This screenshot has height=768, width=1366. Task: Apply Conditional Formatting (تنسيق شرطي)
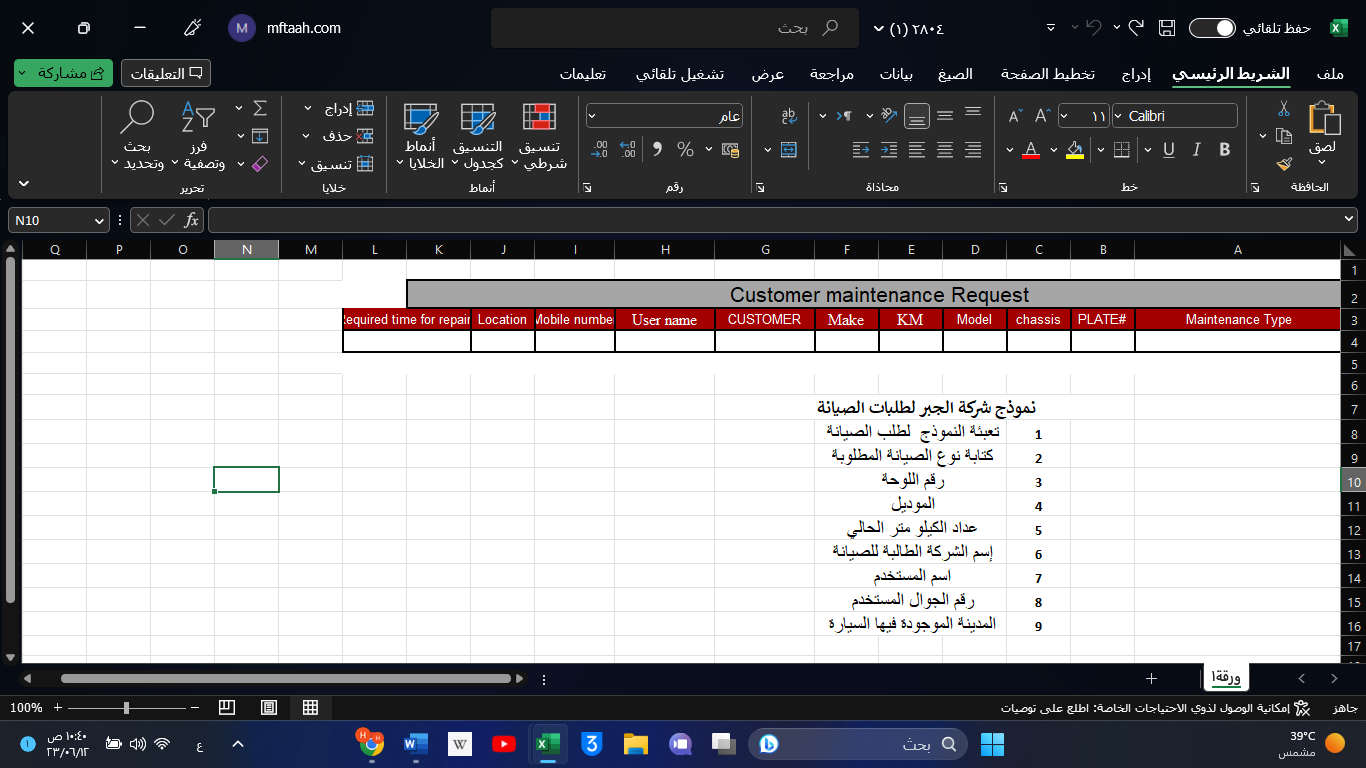point(540,135)
